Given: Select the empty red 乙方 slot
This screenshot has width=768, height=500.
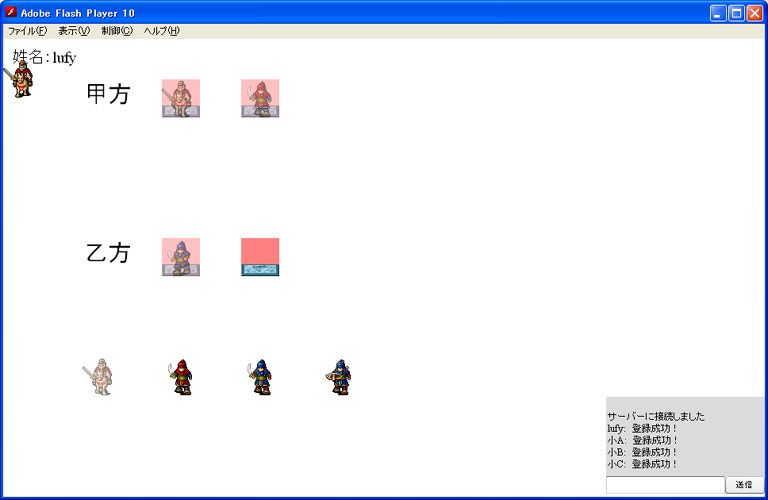Looking at the screenshot, I should click(x=260, y=257).
